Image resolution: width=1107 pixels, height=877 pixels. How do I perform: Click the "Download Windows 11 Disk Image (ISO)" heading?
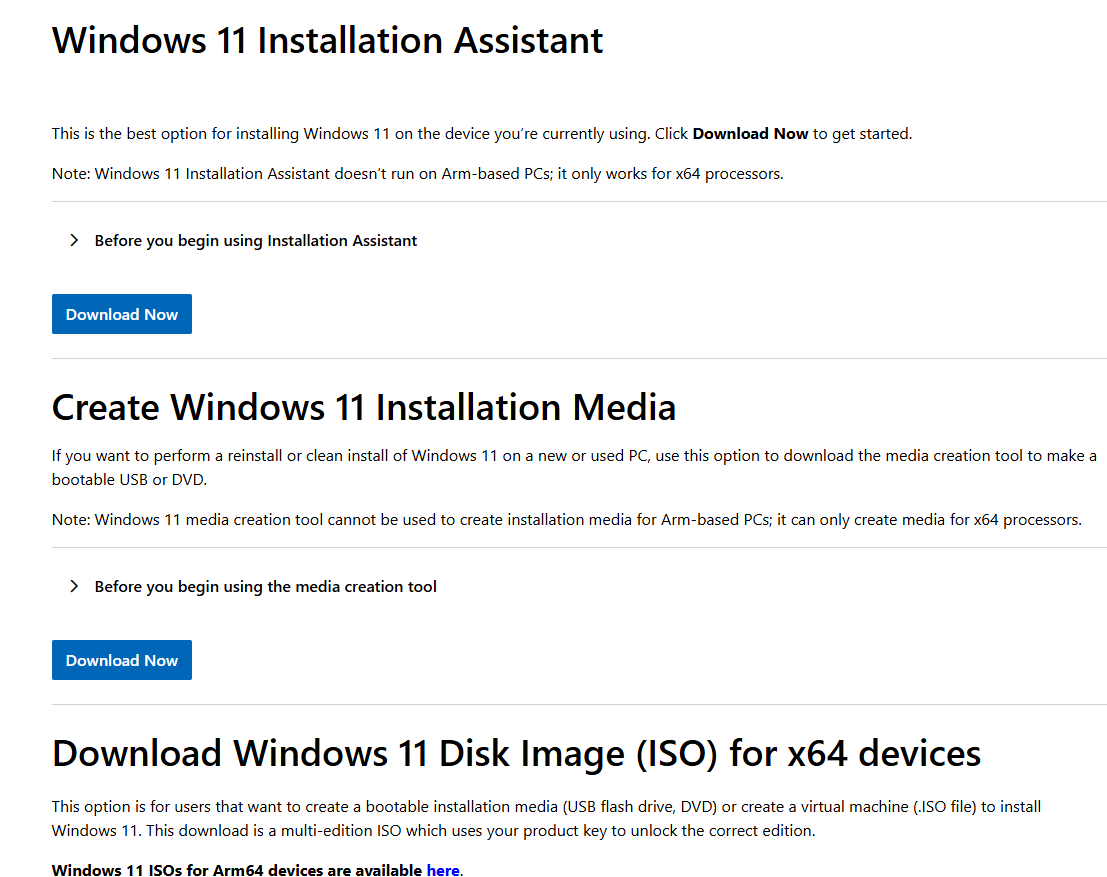coord(516,753)
